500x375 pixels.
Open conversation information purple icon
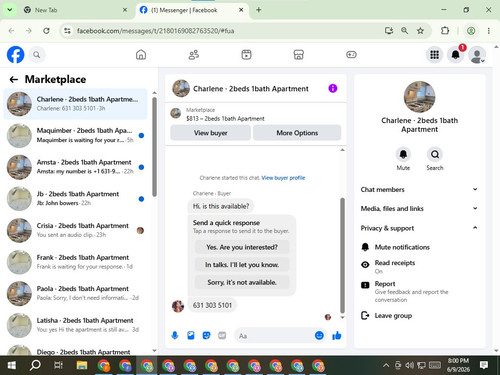333,88
